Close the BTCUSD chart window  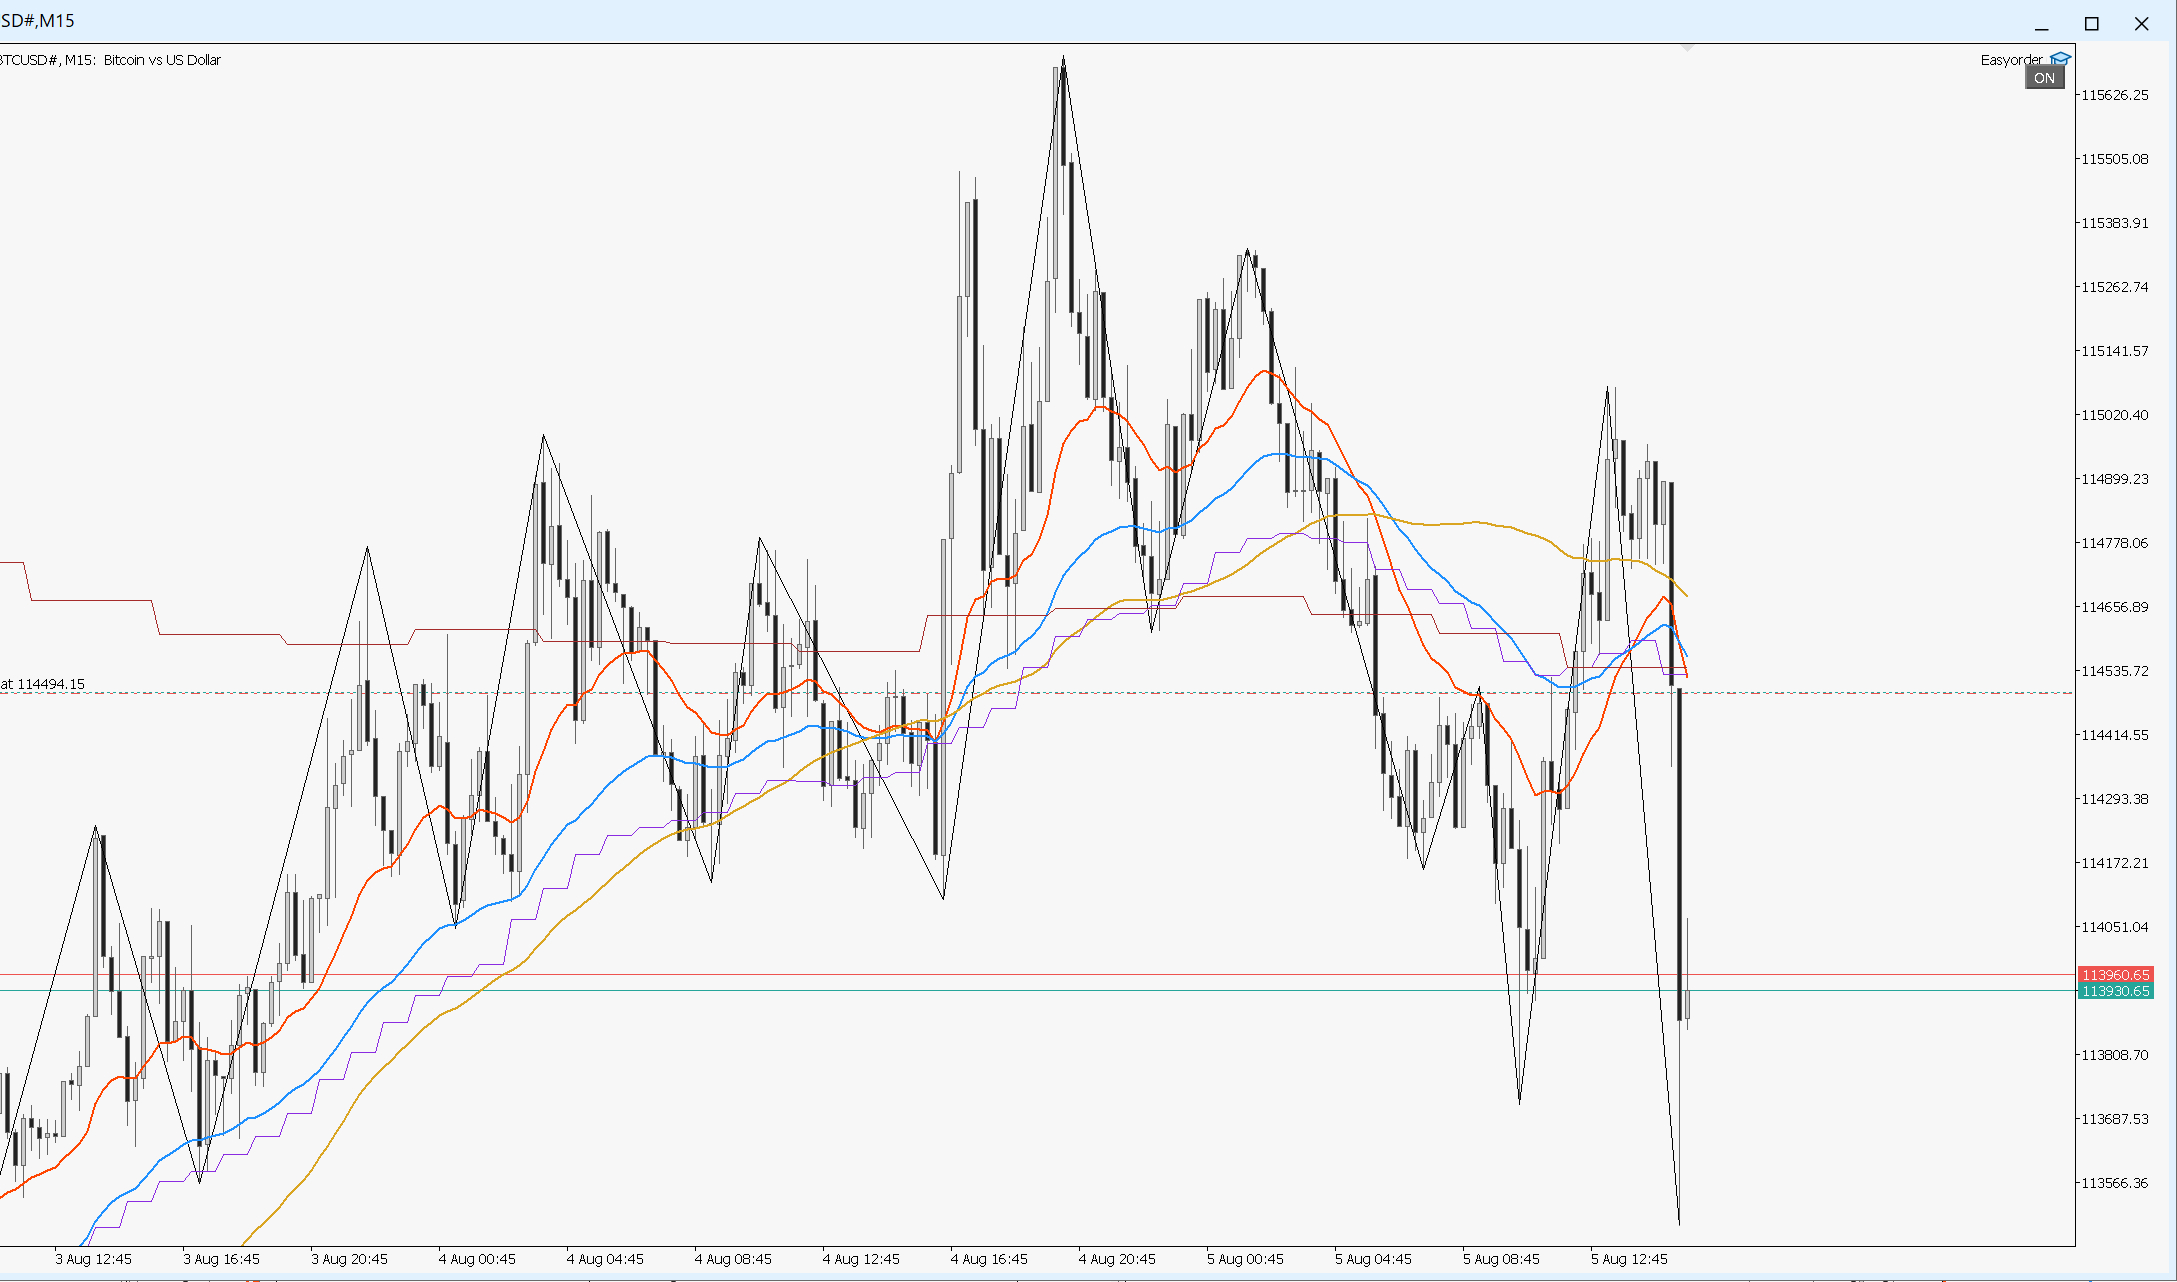click(x=2141, y=24)
